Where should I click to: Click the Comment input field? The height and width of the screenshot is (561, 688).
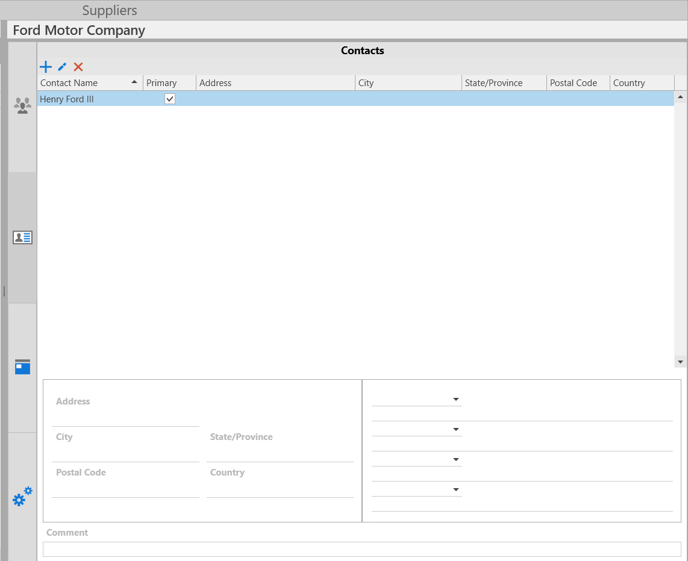pyautogui.click(x=362, y=549)
